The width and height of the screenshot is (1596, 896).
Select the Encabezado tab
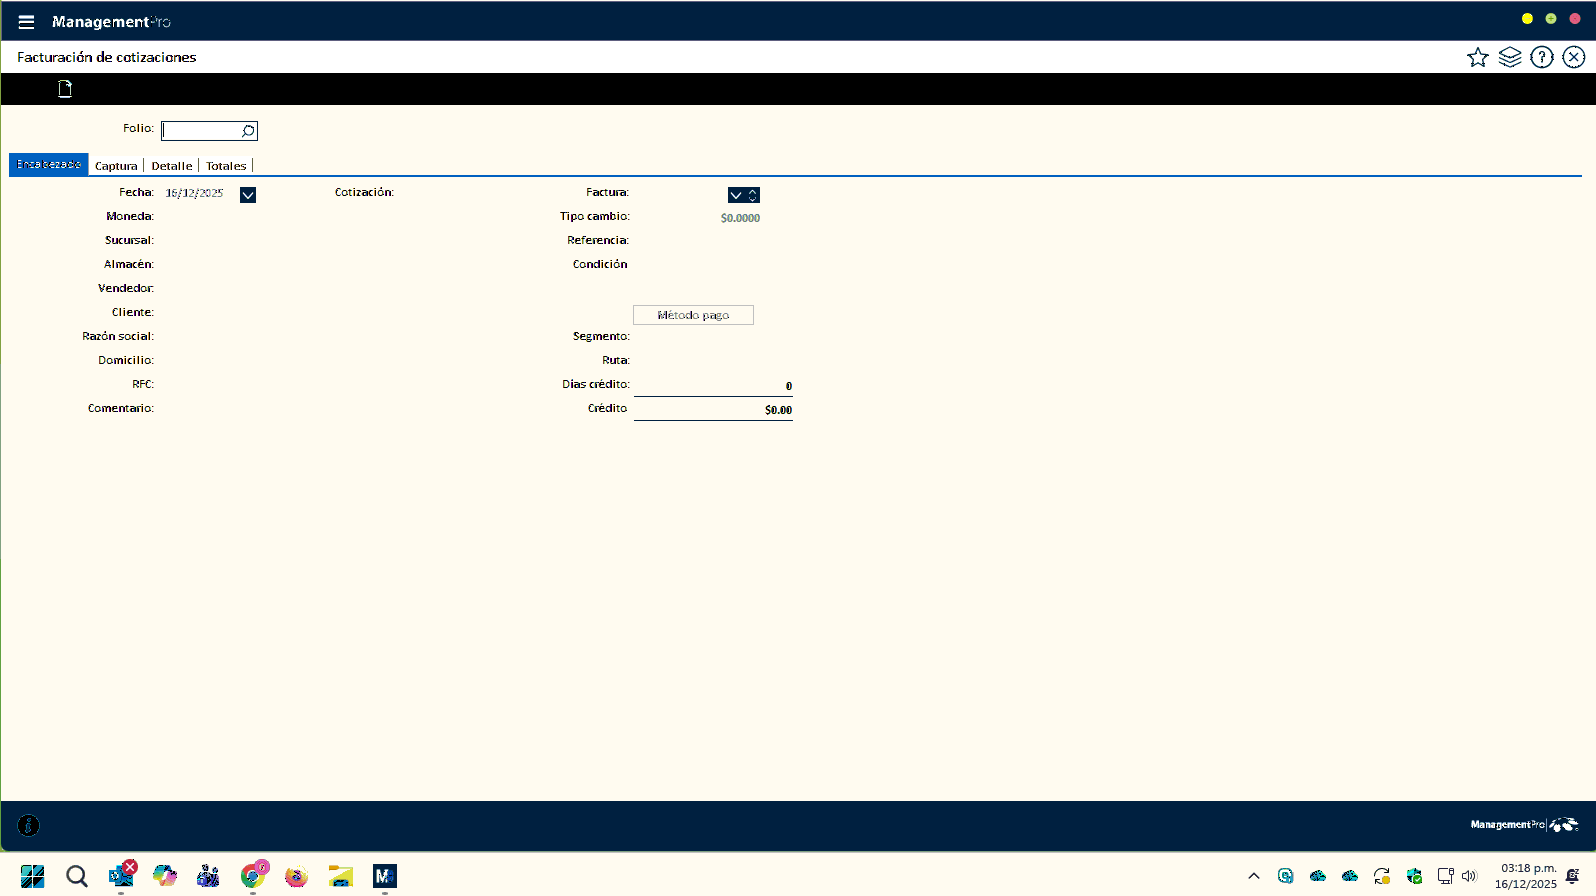coord(49,164)
